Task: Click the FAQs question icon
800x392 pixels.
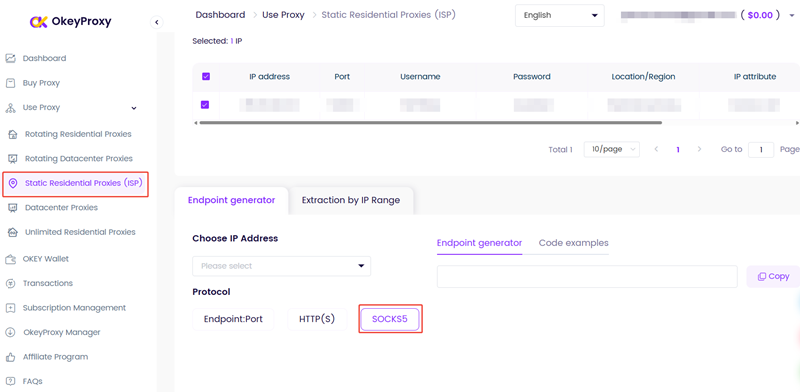Action: pos(10,381)
